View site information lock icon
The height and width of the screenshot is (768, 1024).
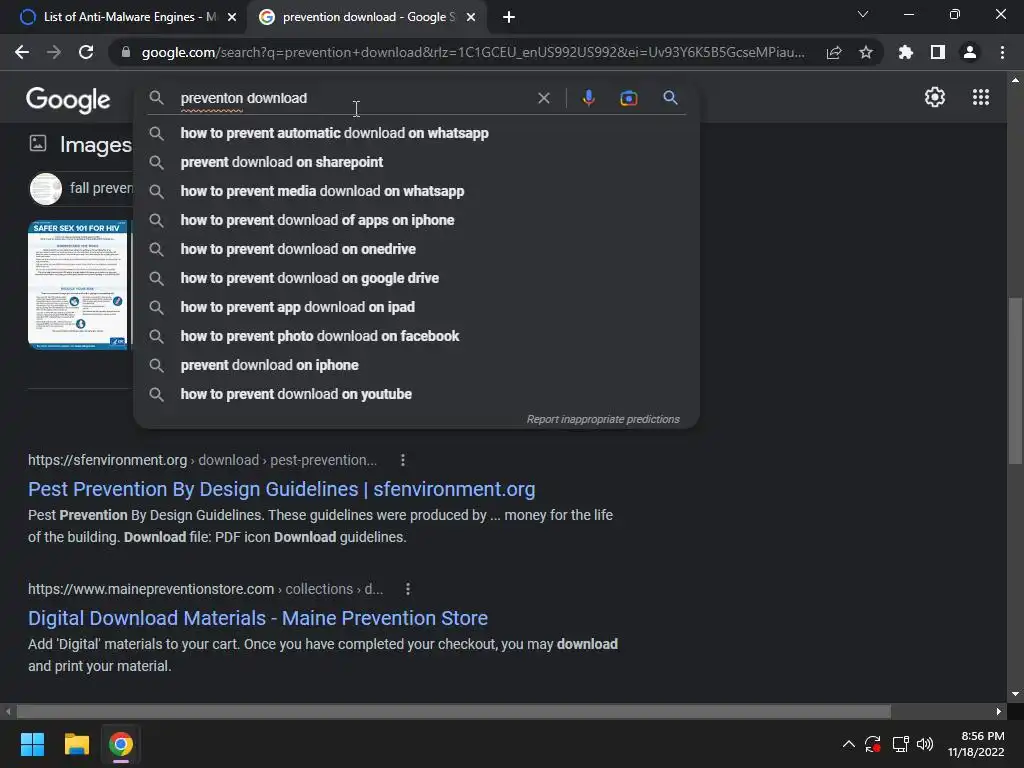[x=126, y=52]
